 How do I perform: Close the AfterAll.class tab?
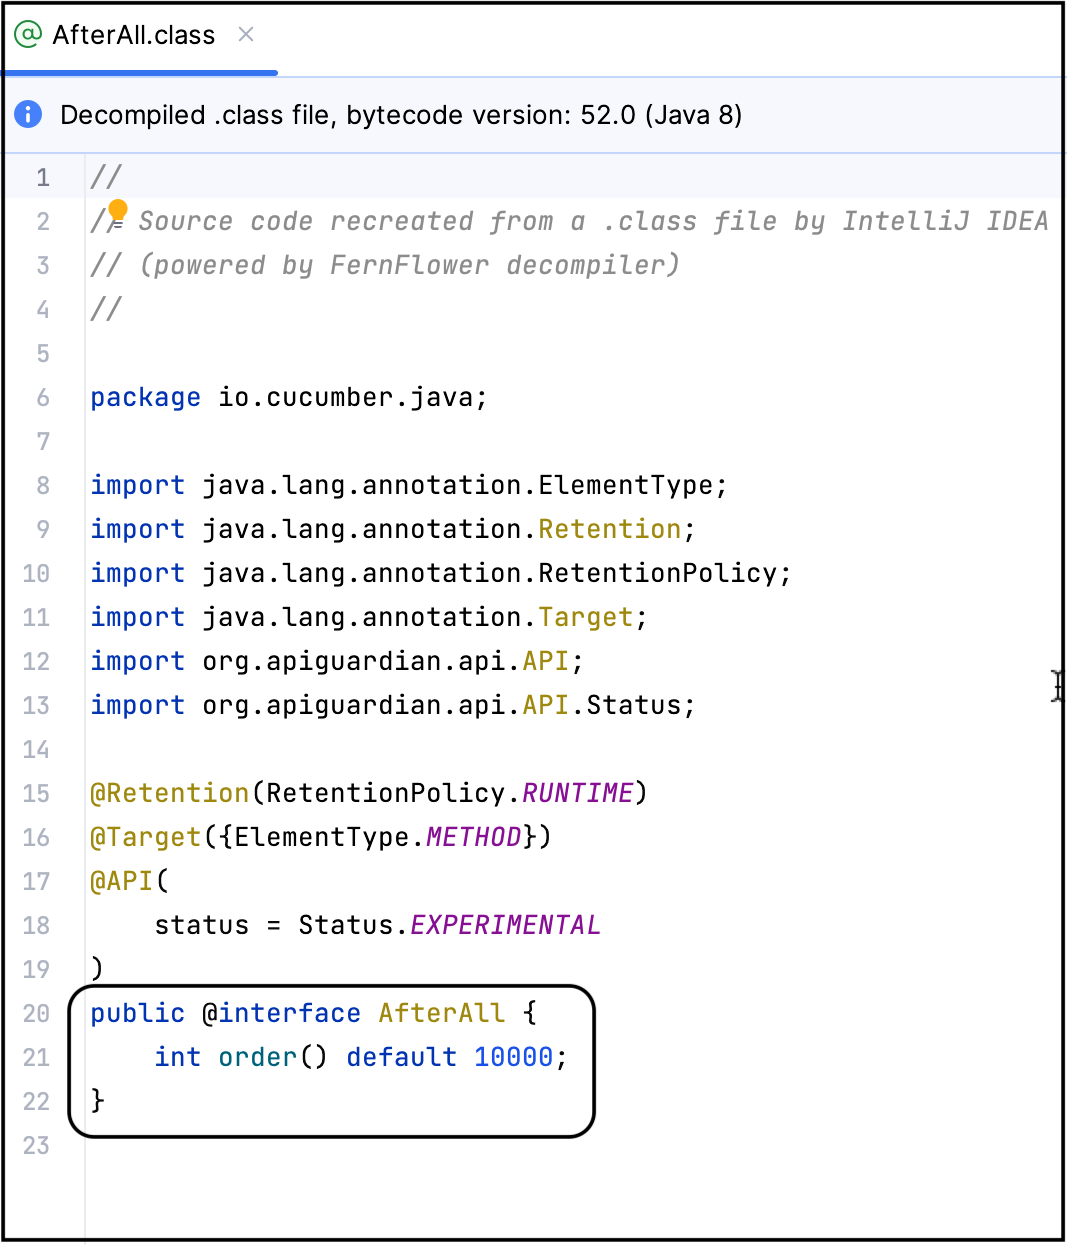246,35
